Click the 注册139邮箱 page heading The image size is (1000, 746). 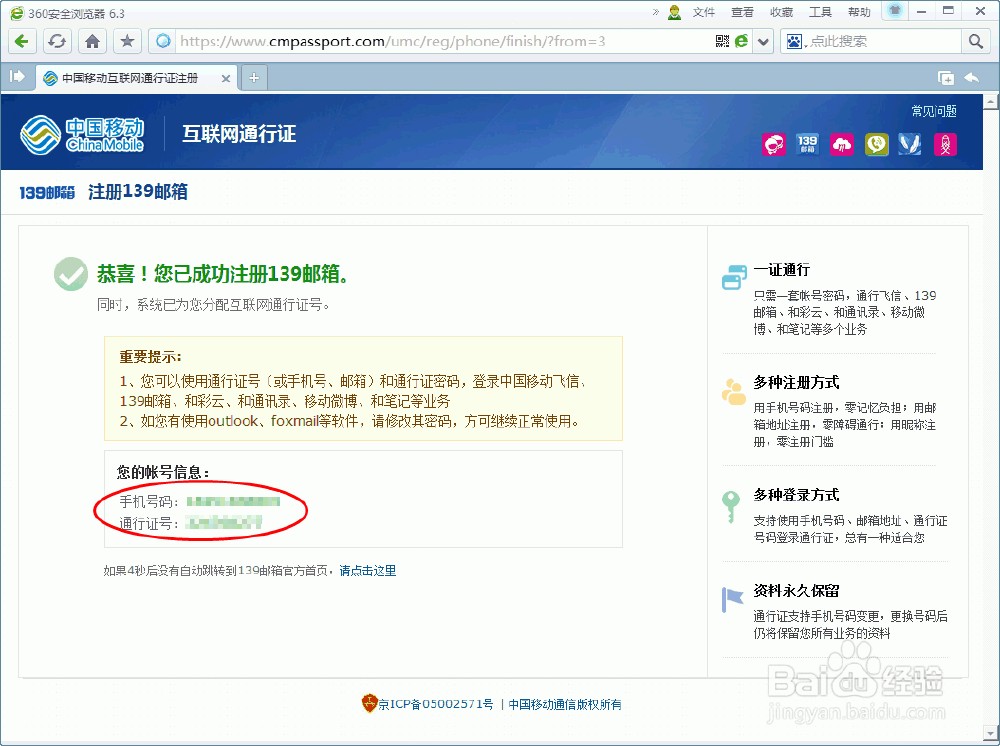click(138, 192)
